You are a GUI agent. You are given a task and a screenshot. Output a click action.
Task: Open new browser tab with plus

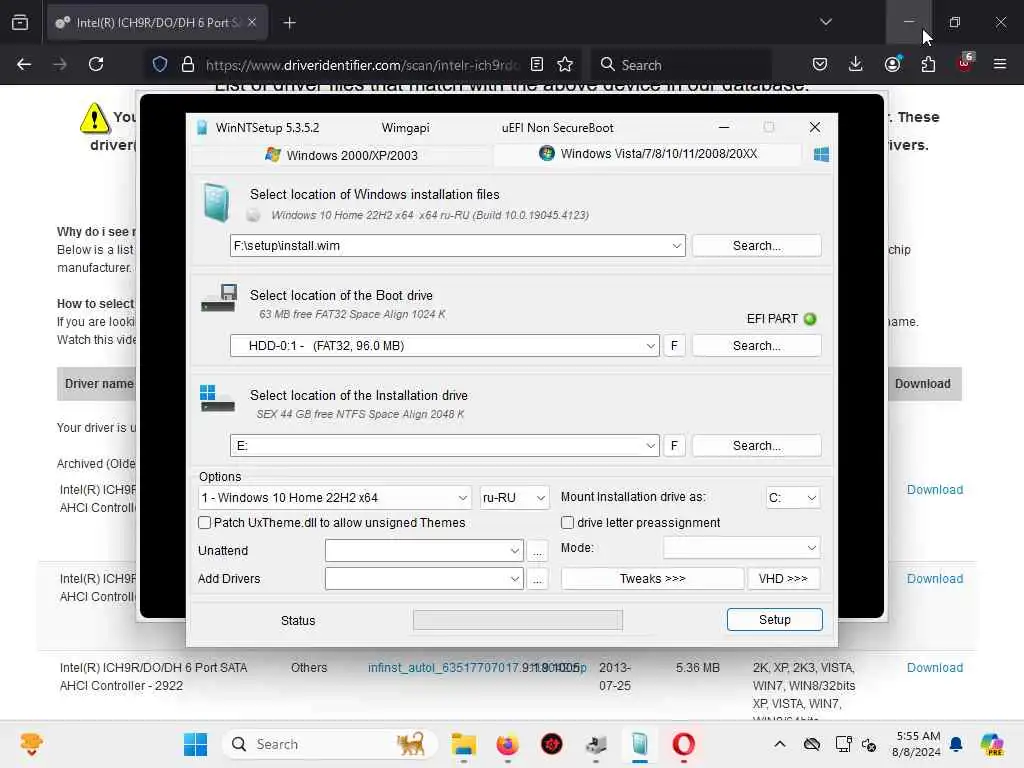(289, 23)
